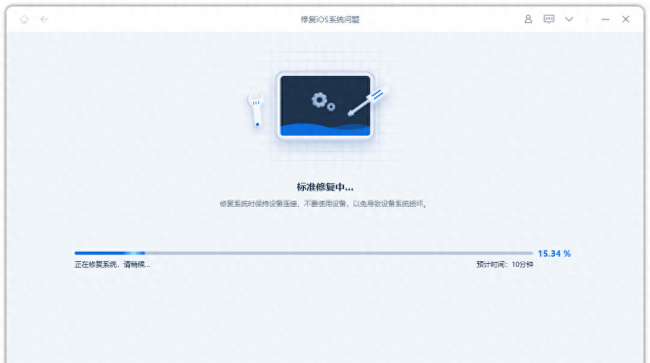The image size is (650, 363).
Task: Click the 预计时间: 10分钟 estimate text
Action: 504,264
